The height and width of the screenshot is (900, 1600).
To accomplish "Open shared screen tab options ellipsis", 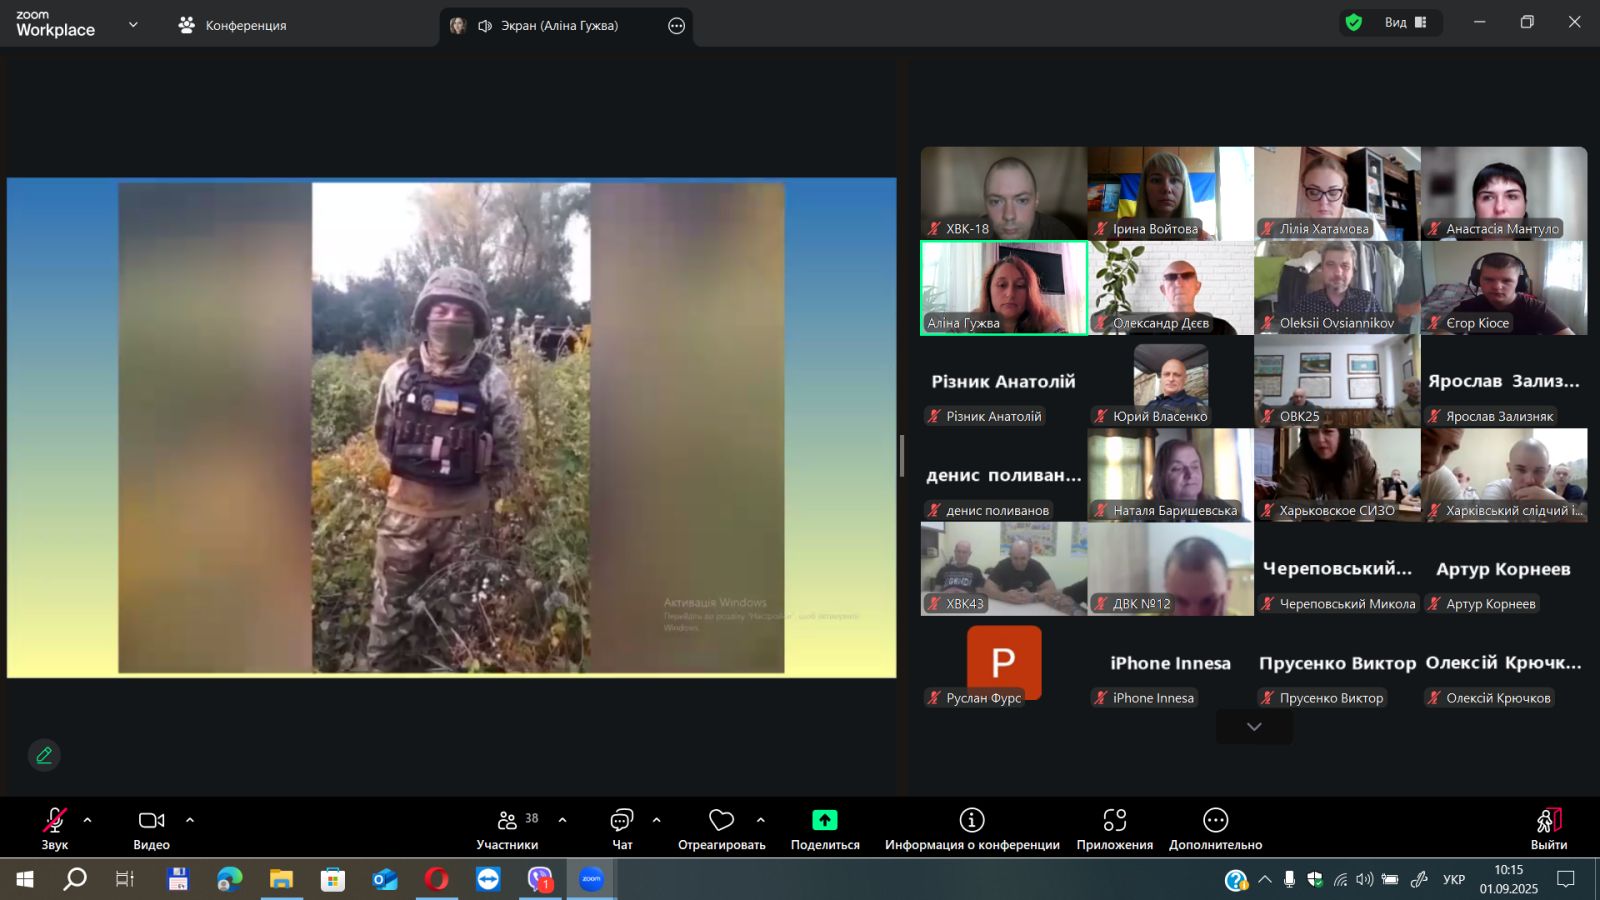I will pos(676,26).
